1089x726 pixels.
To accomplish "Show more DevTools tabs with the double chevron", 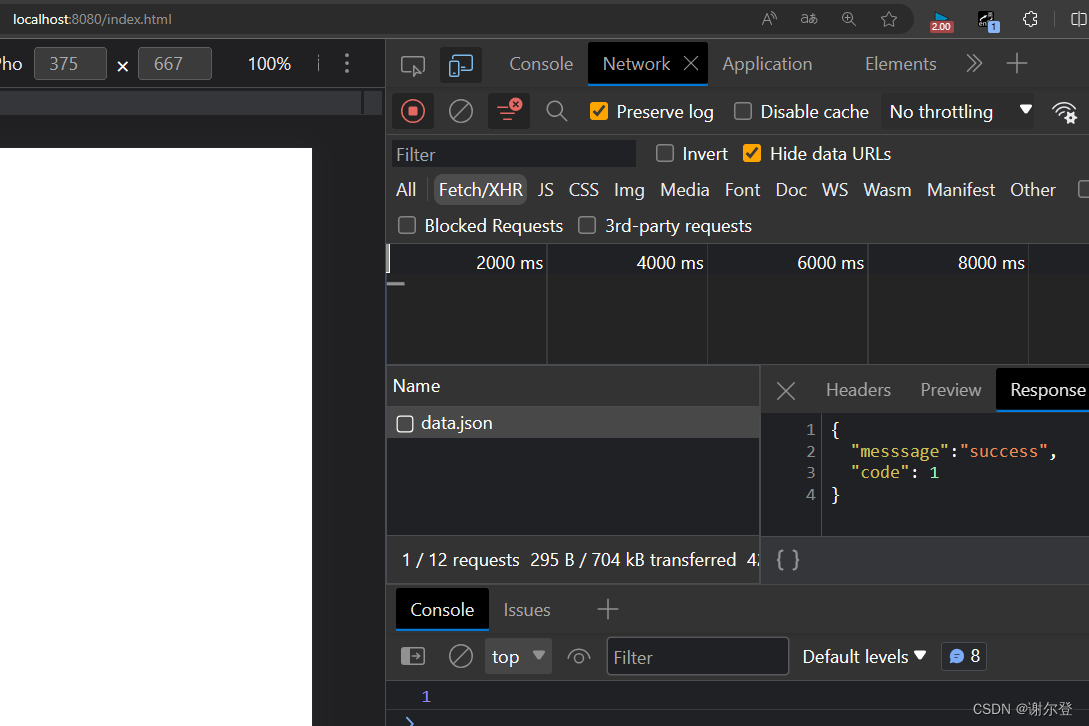I will (974, 63).
